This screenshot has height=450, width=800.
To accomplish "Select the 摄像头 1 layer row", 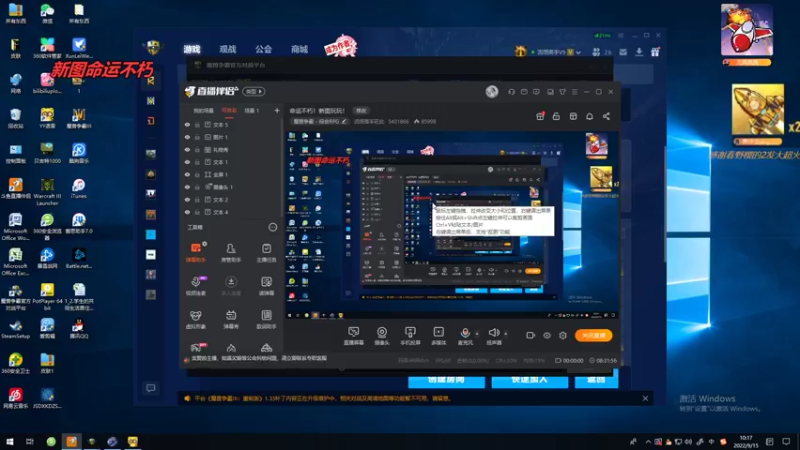I will tap(231, 187).
